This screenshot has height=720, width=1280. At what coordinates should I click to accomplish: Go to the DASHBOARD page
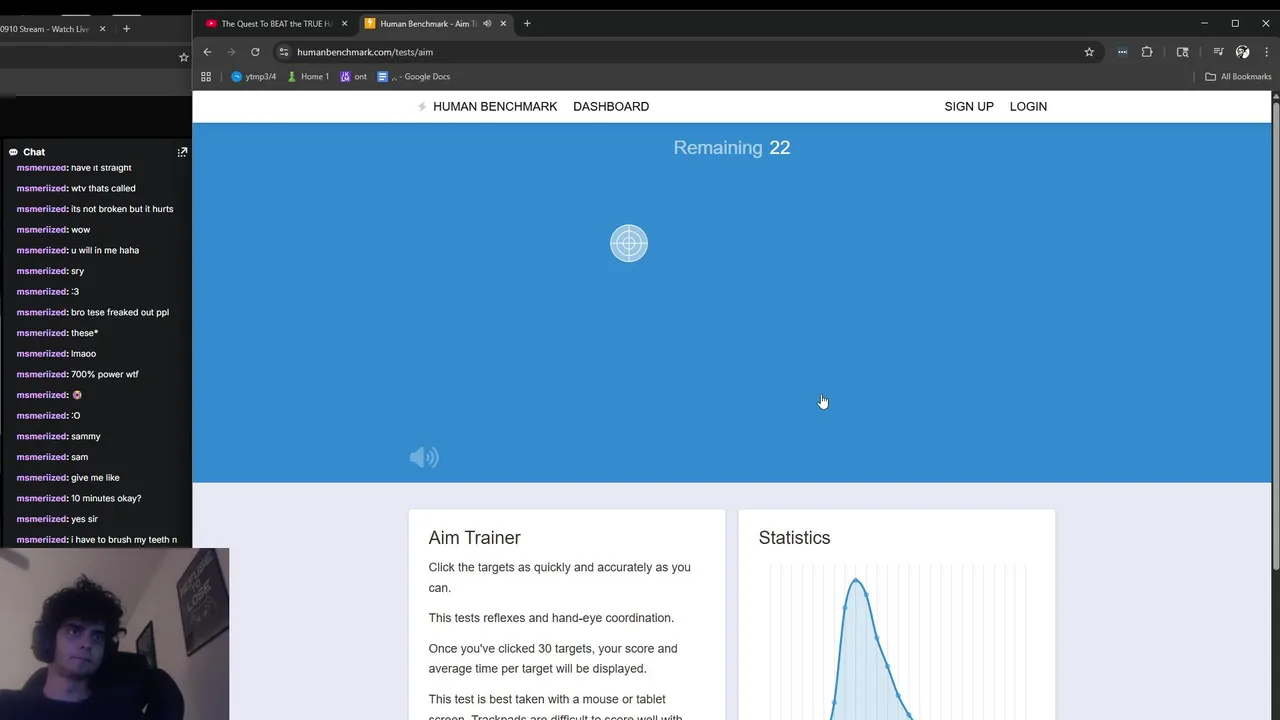coord(611,106)
